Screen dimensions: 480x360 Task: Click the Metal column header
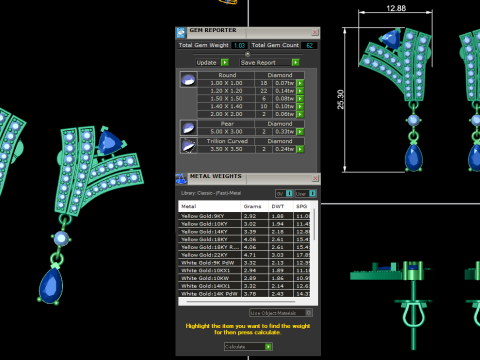click(209, 206)
